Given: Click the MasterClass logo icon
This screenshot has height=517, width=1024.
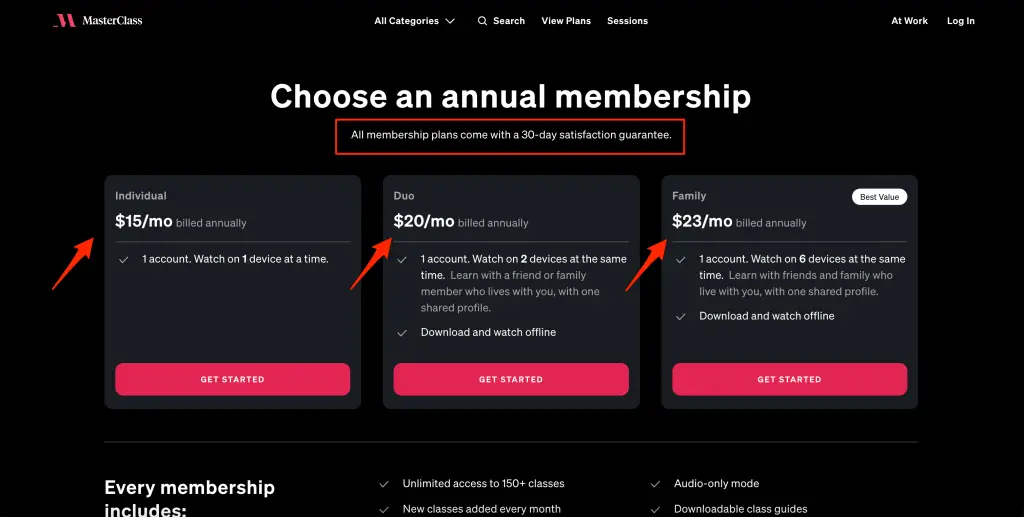Looking at the screenshot, I should click(x=65, y=21).
